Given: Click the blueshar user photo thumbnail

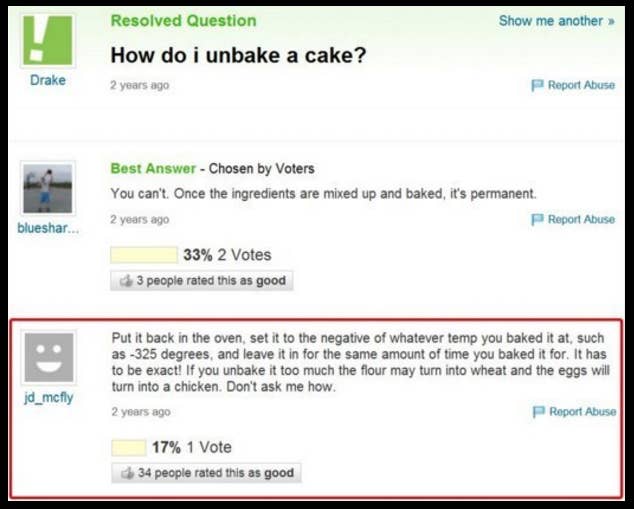Looking at the screenshot, I should tap(47, 189).
